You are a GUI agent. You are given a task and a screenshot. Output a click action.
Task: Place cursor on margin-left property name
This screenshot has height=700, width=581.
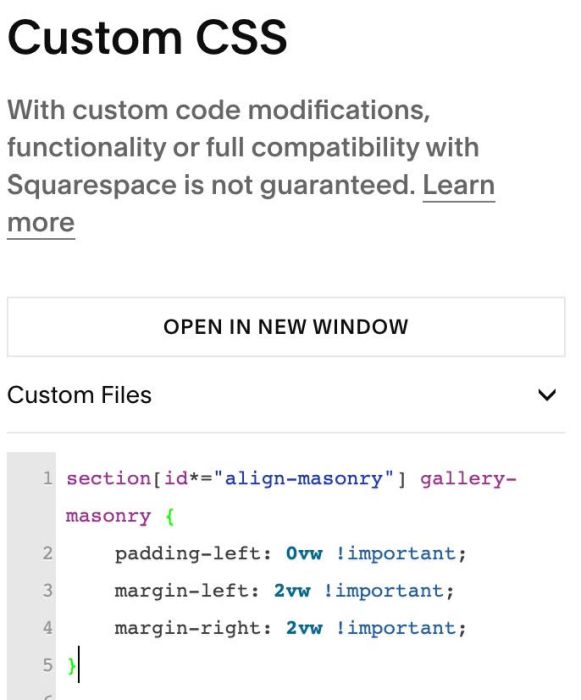181,591
